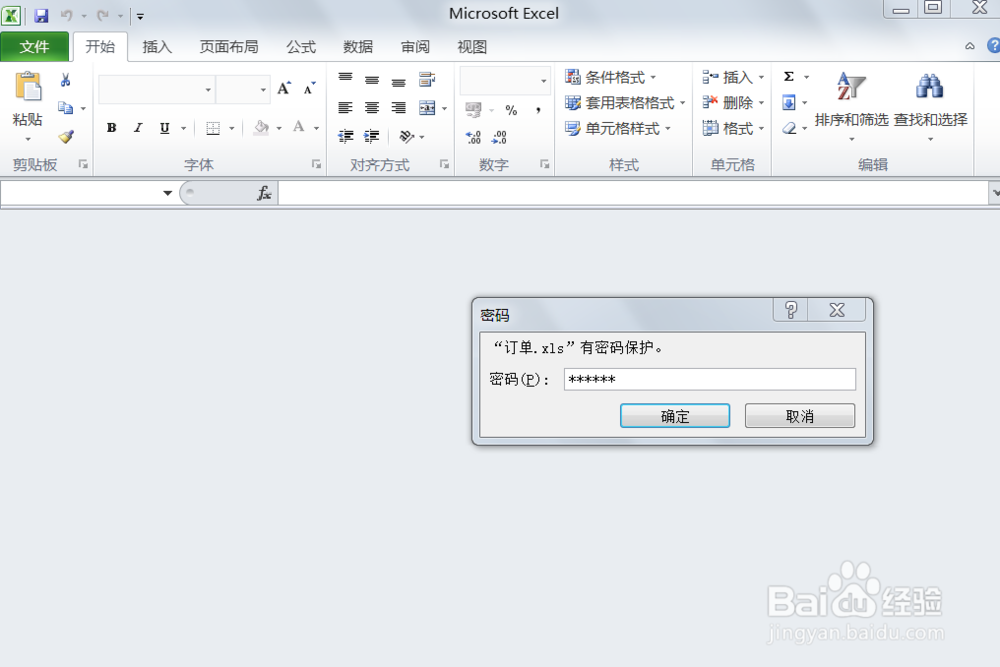Image resolution: width=1000 pixels, height=667 pixels.
Task: Click 取消 in password dialog
Action: [800, 416]
